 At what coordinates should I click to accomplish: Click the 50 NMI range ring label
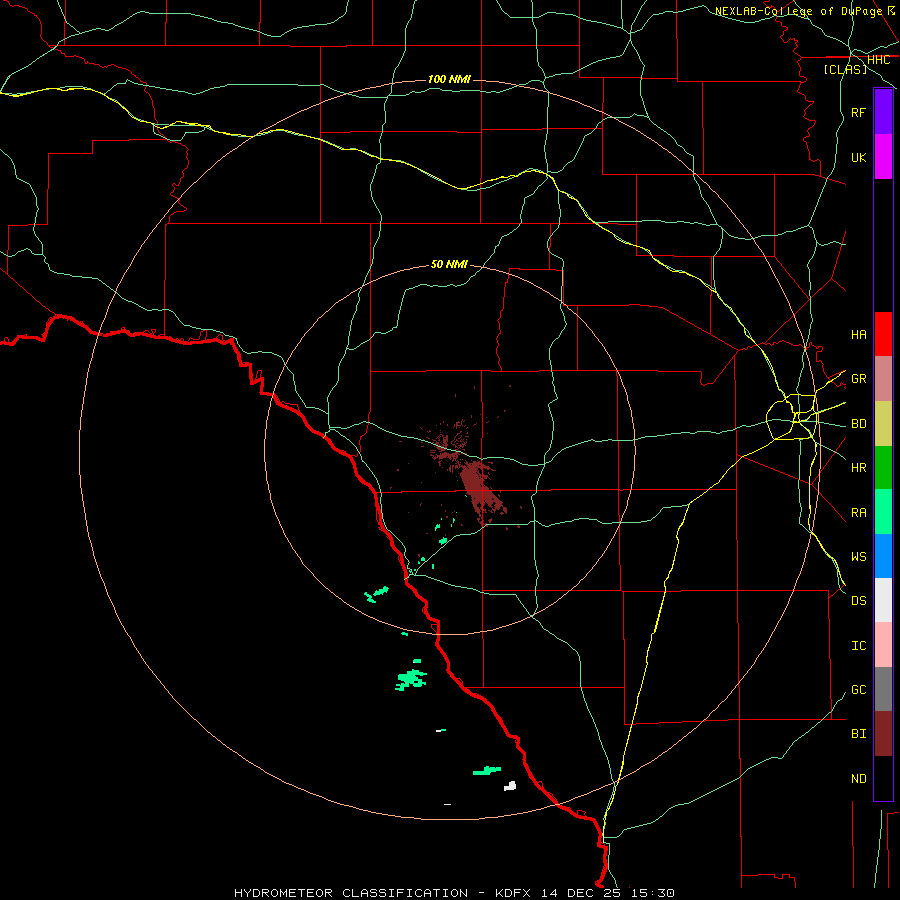(449, 264)
